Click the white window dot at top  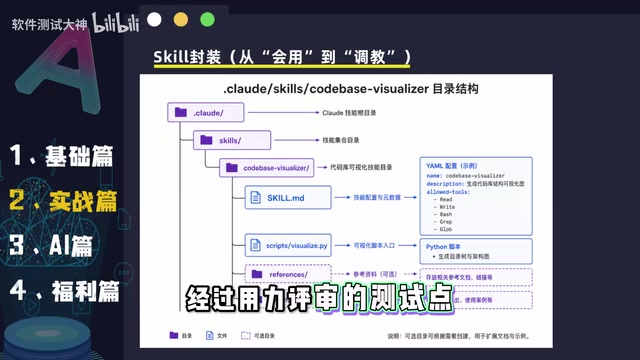pyautogui.click(x=154, y=20)
